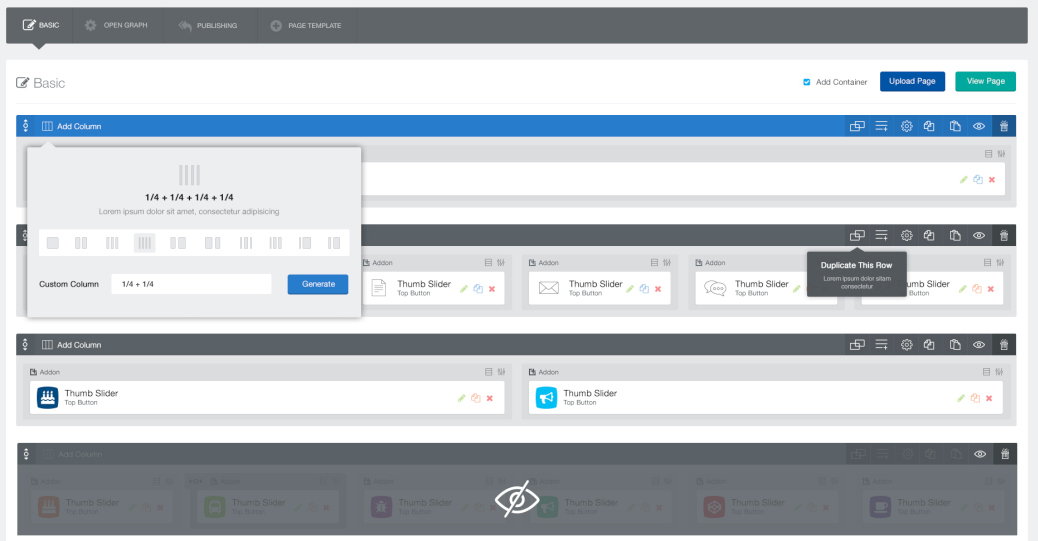The image size is (1038, 541).
Task: Remove the envelope-icon Thumb Slider with red X
Action: pos(658,289)
